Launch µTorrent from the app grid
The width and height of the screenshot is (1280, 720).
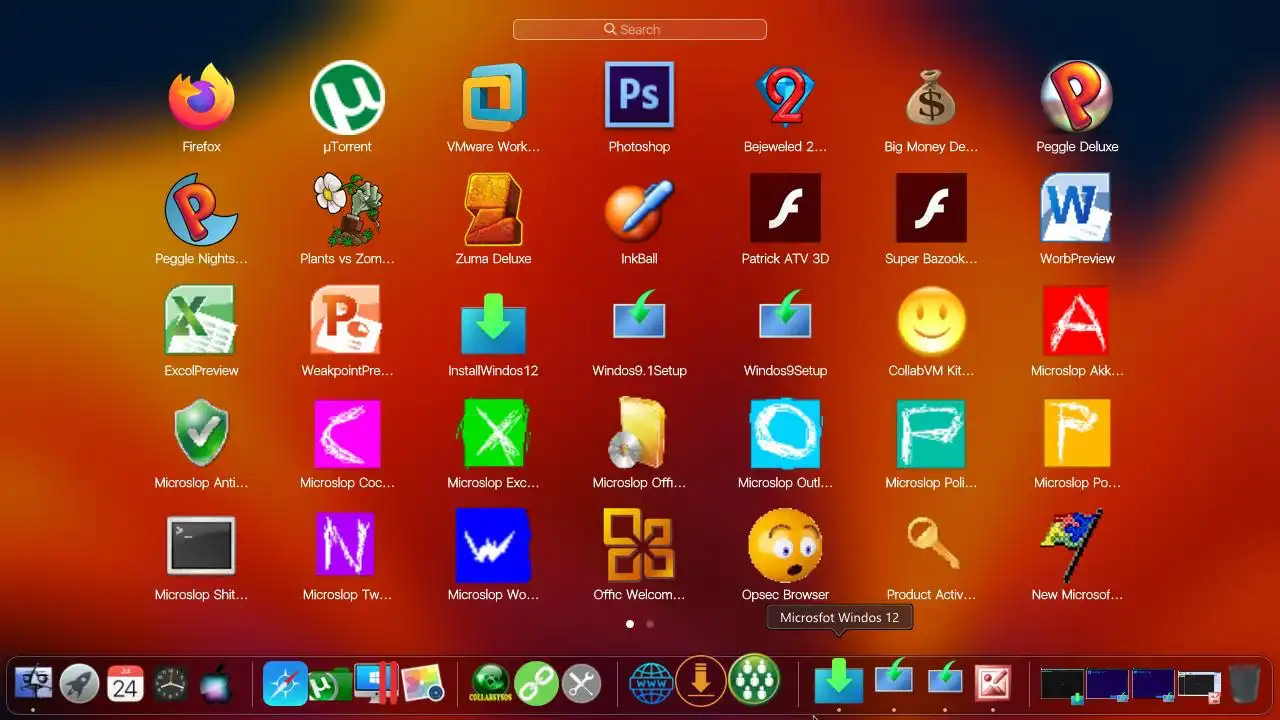coord(347,98)
